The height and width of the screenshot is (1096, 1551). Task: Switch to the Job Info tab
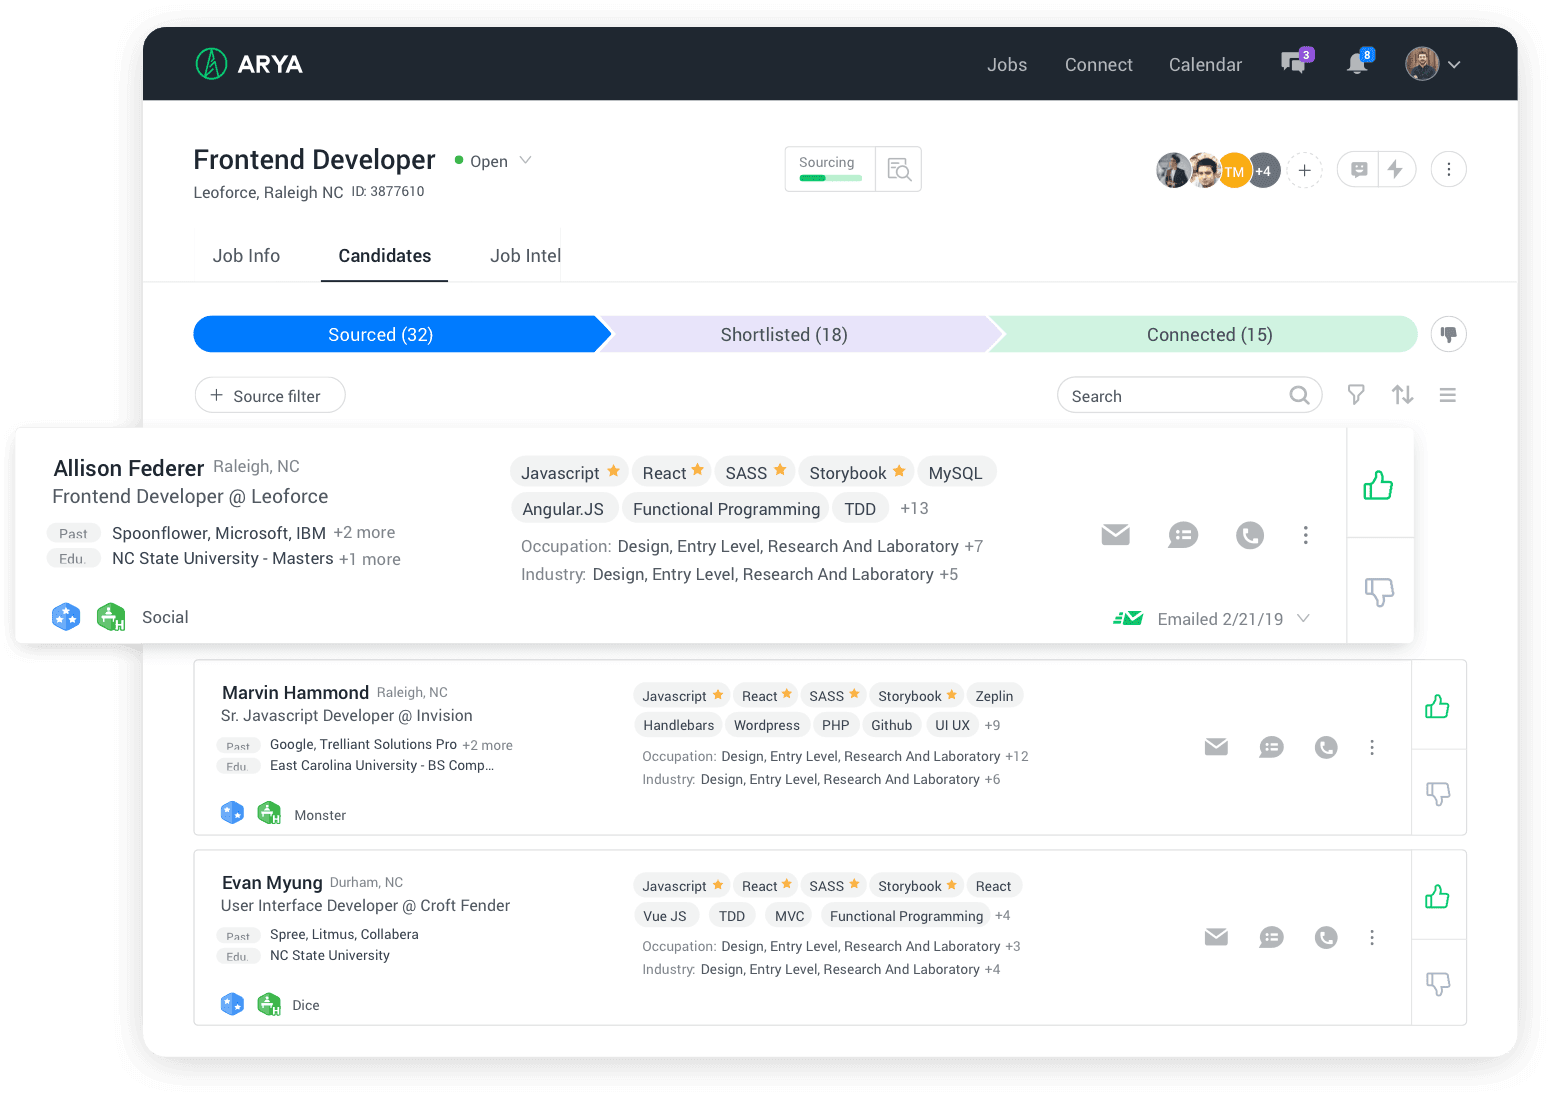click(x=246, y=256)
